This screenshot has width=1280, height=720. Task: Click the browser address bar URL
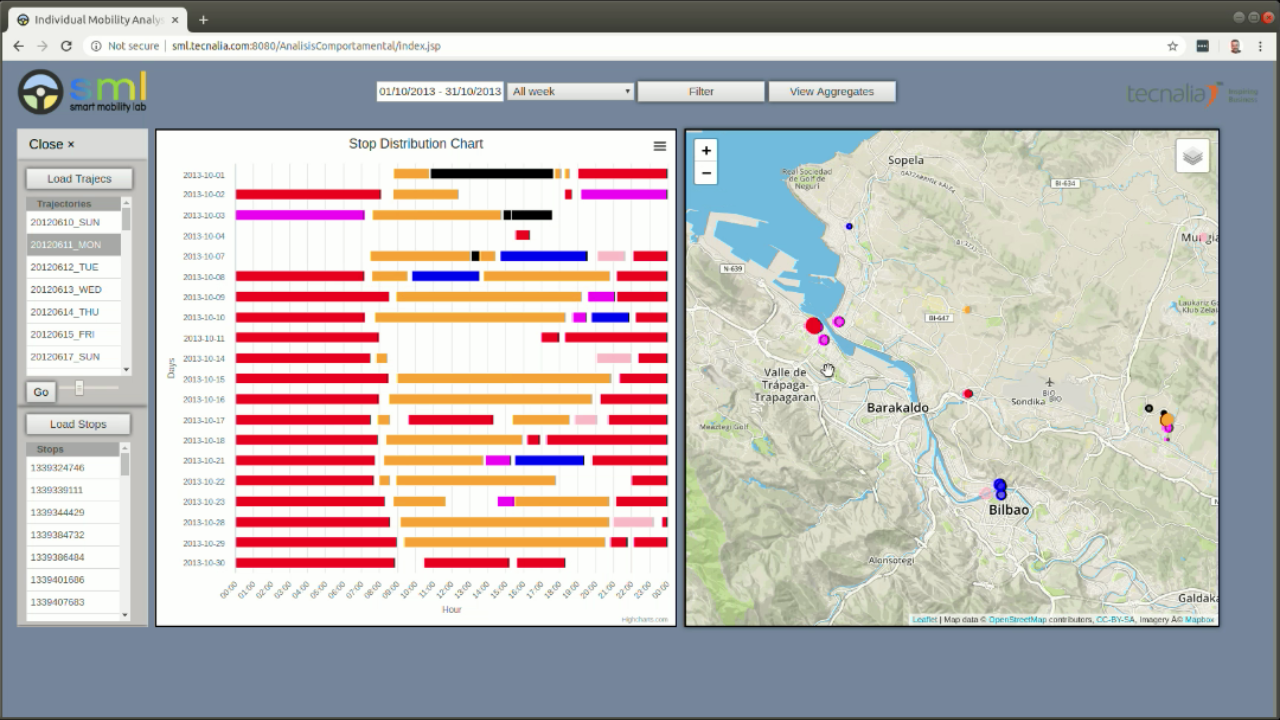[306, 46]
